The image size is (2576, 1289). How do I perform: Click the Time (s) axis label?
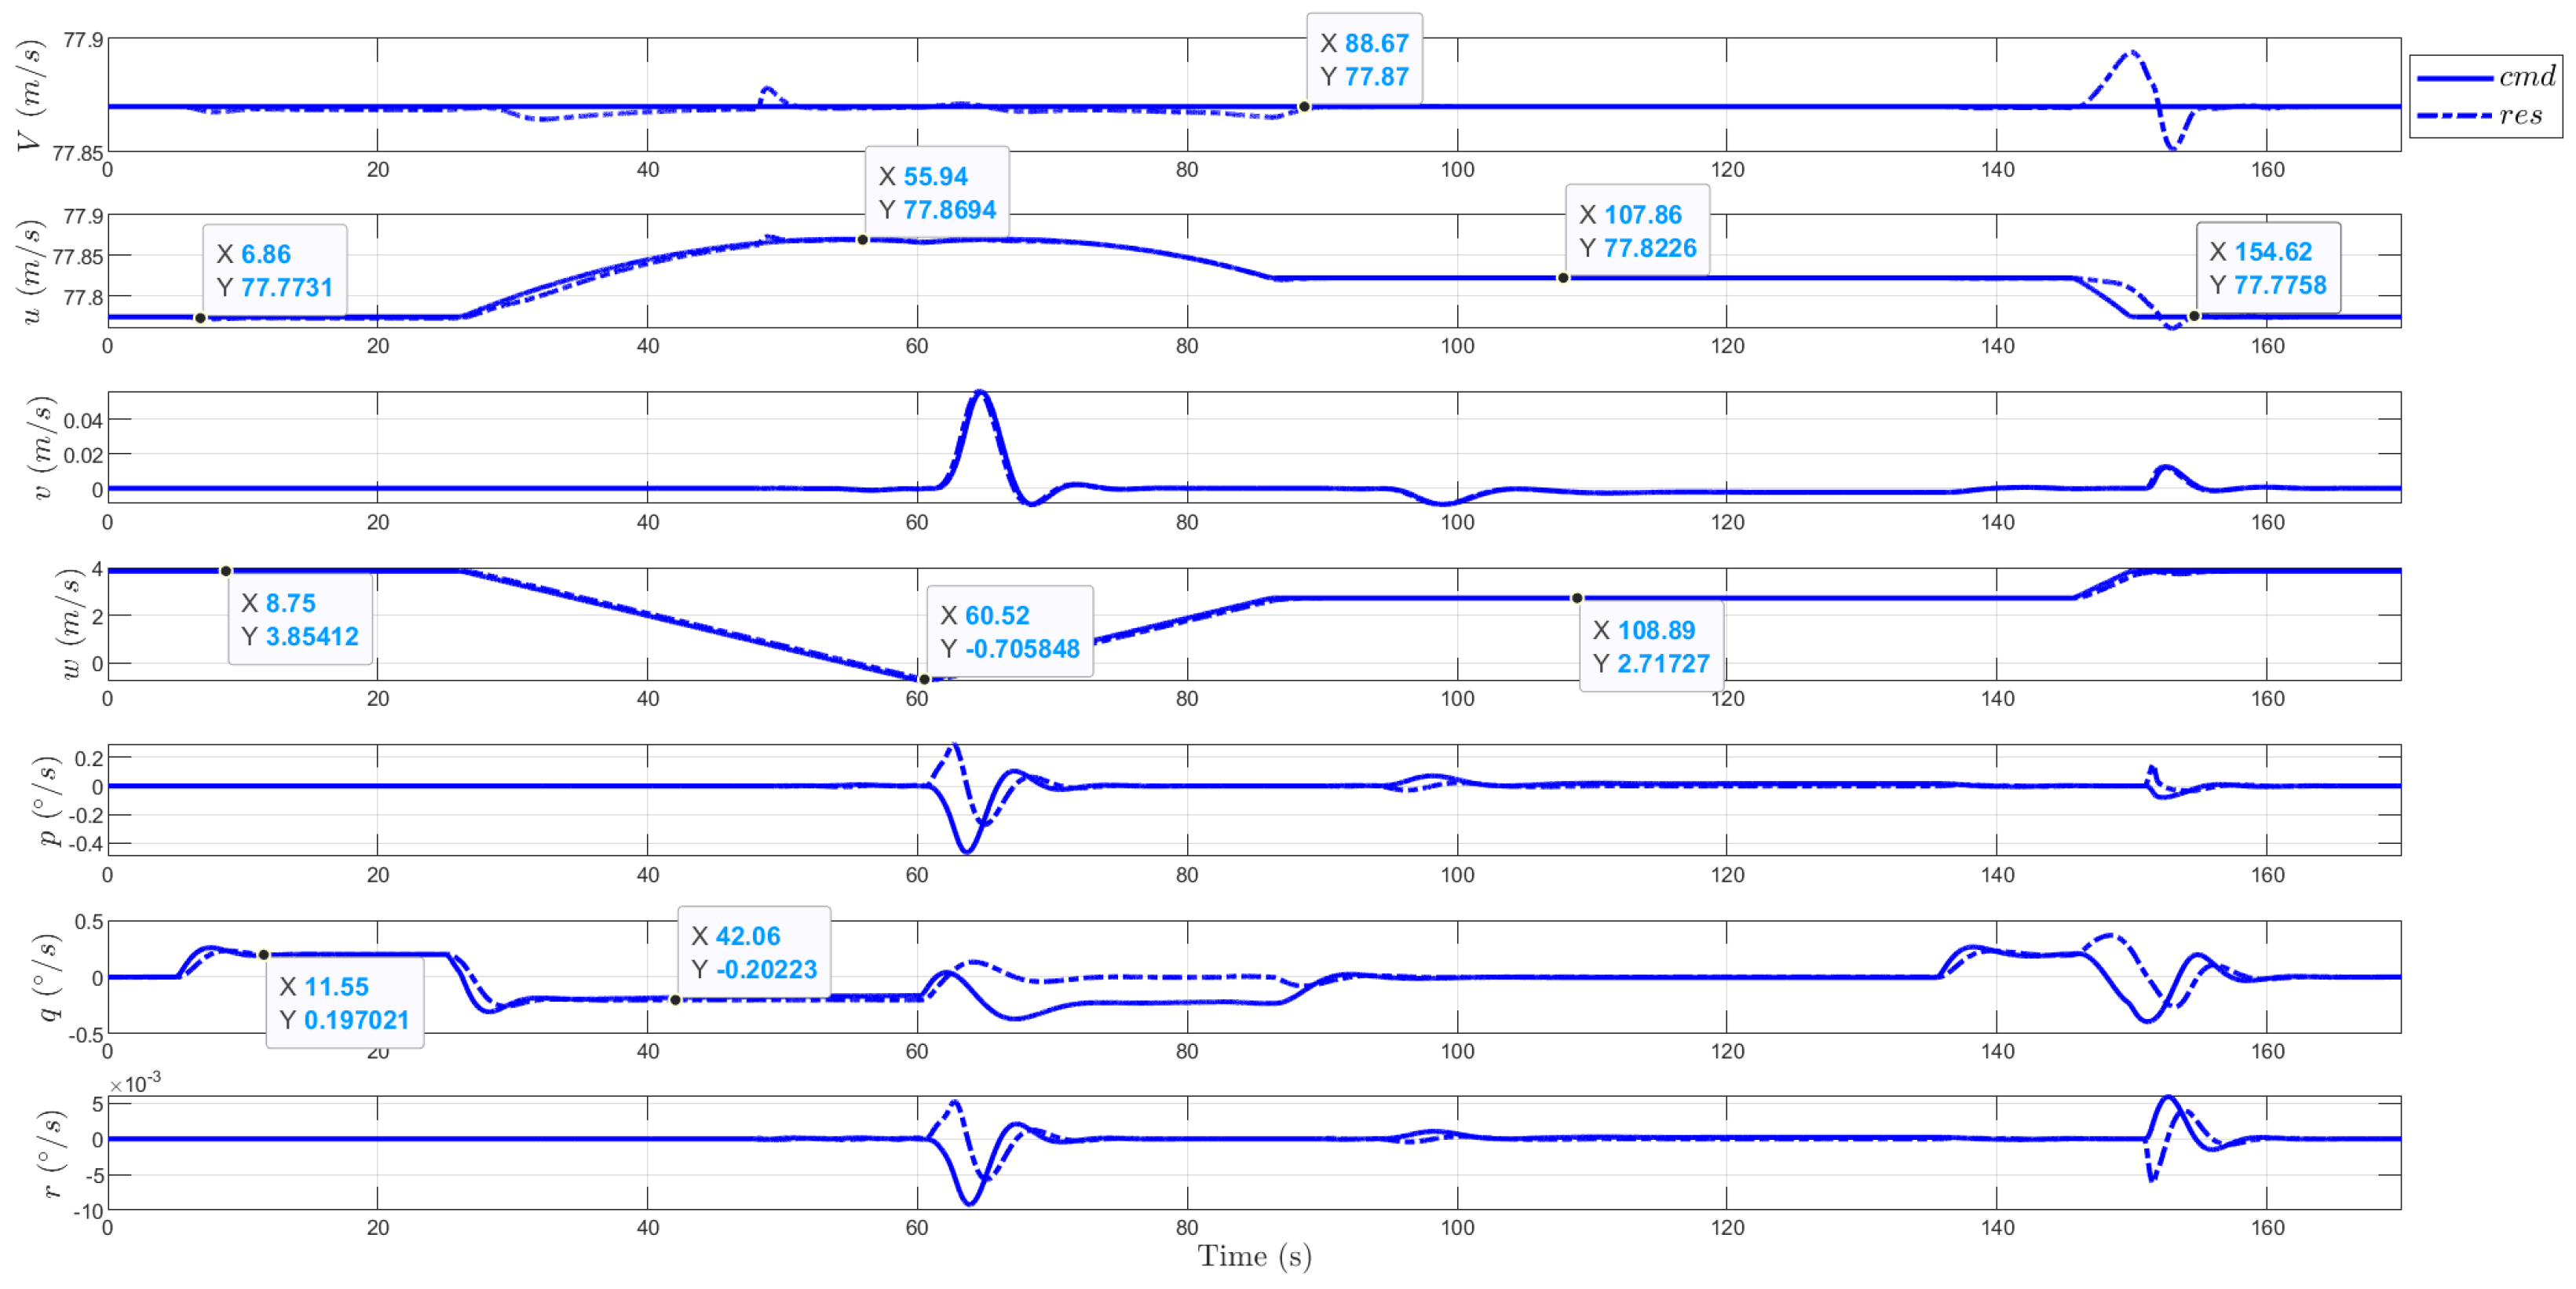pos(1254,1257)
